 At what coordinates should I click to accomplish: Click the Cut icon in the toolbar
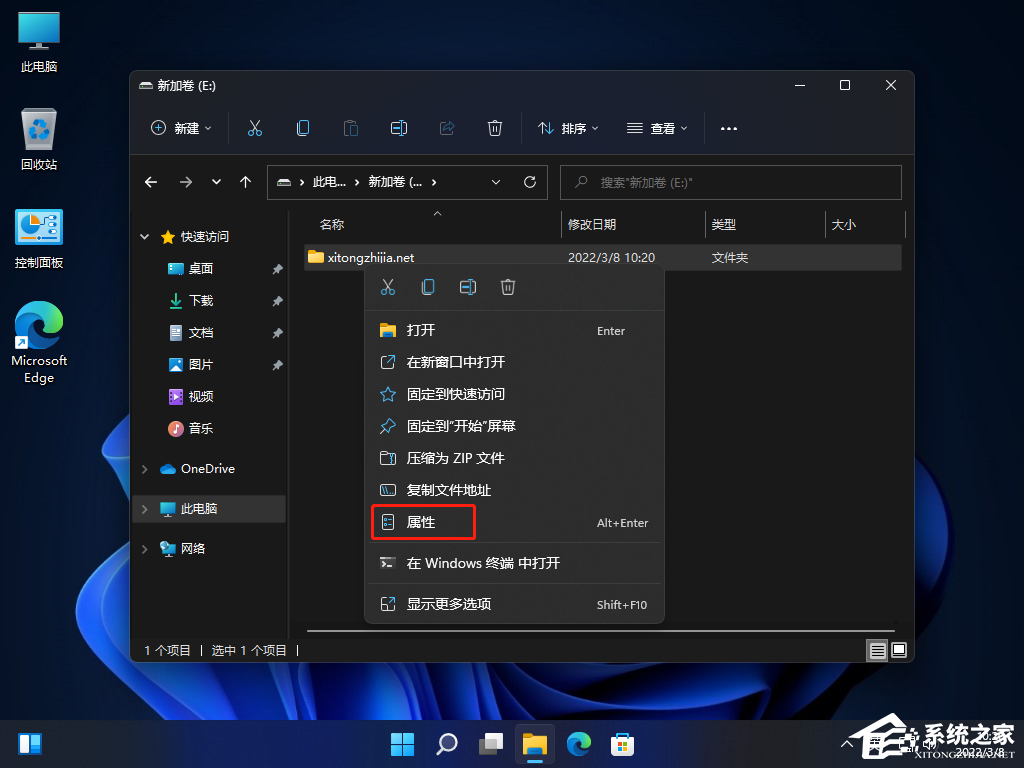tap(255, 128)
